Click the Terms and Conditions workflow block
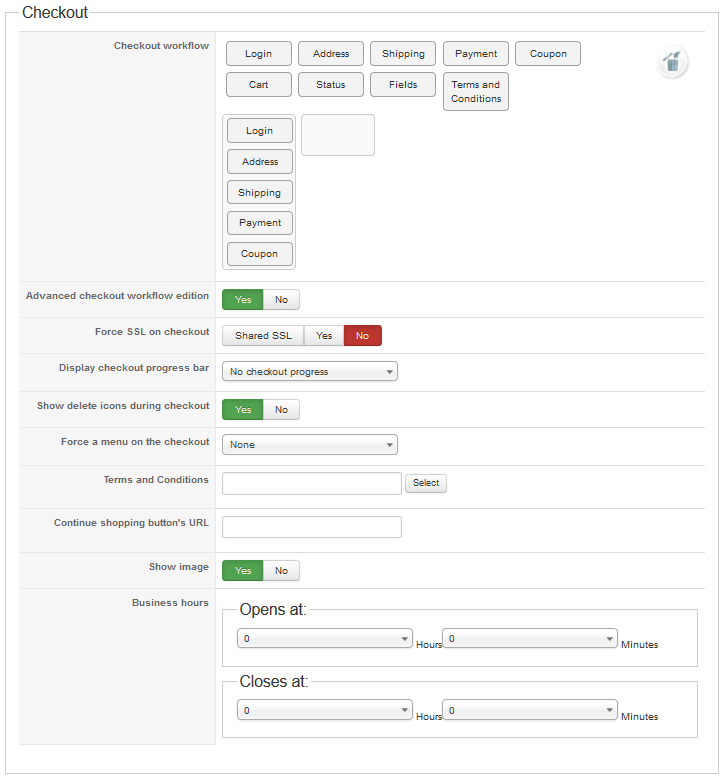 (476, 92)
